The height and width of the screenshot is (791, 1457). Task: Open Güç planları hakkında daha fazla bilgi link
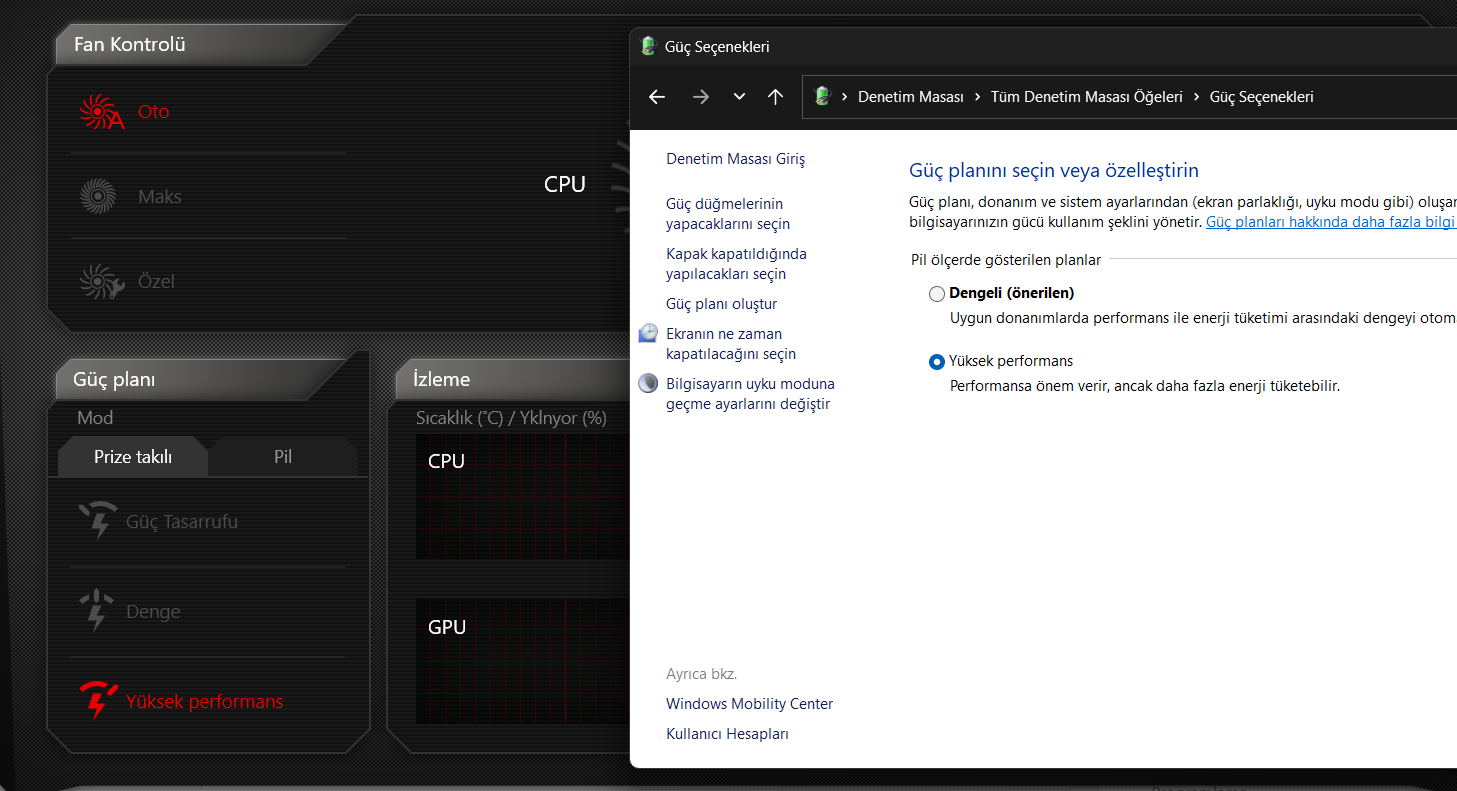coord(1331,222)
